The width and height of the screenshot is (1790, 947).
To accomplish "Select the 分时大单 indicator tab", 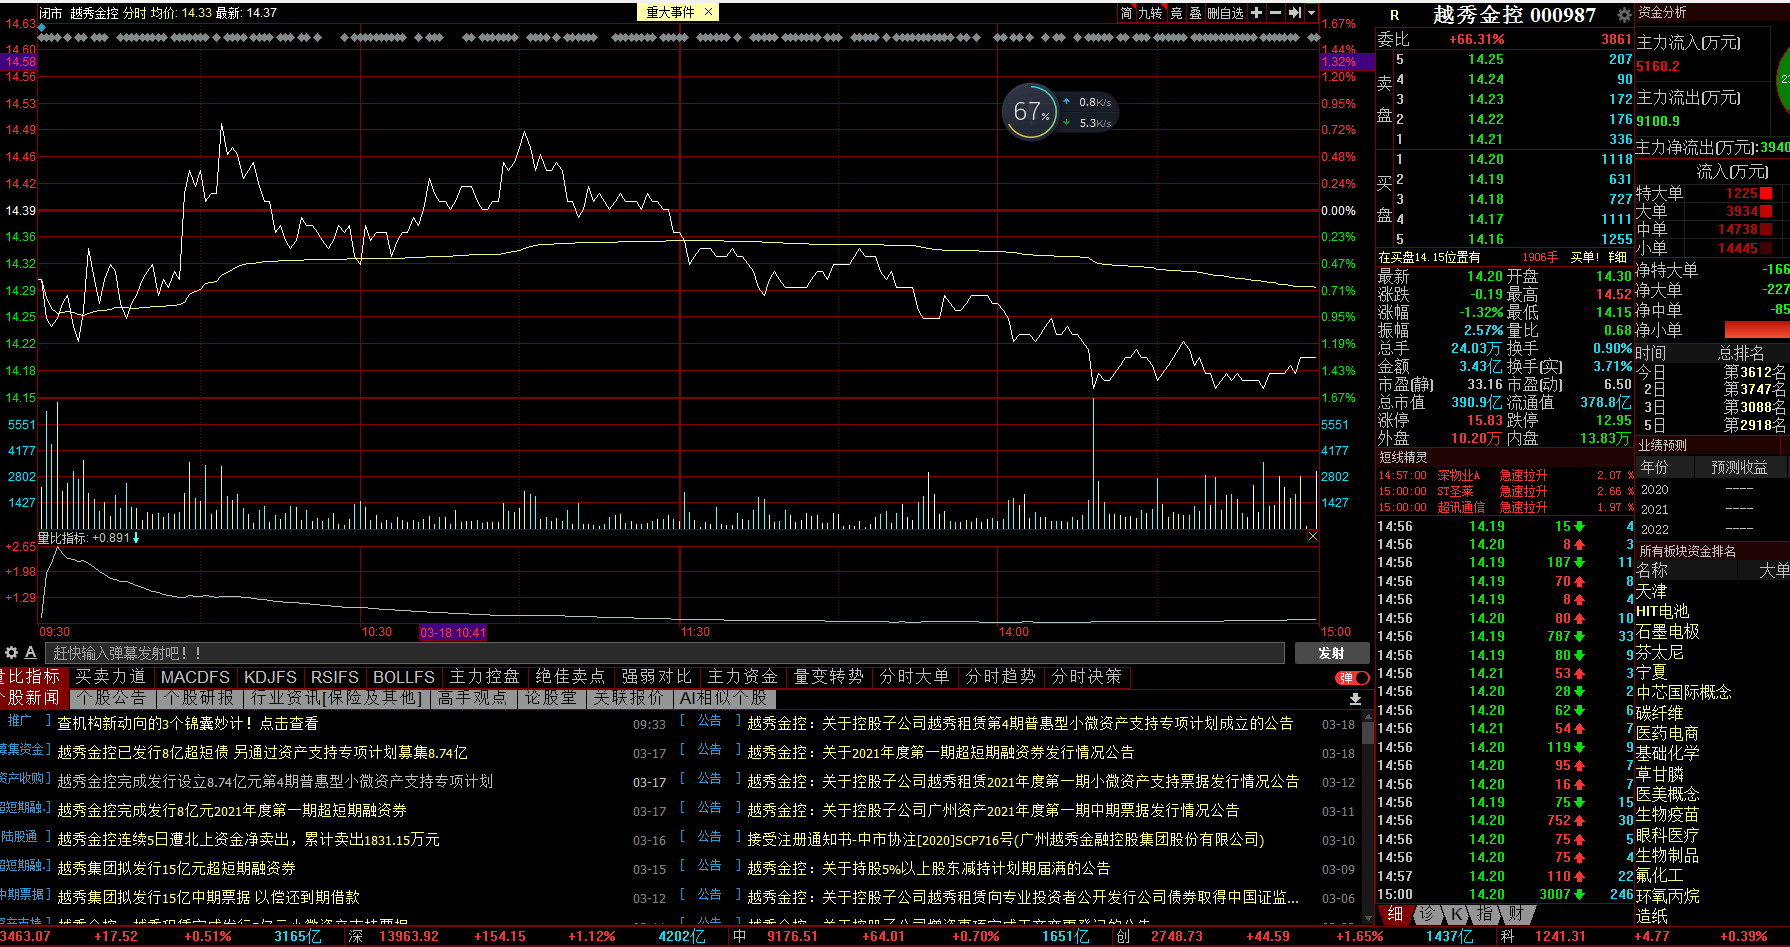I will [915, 677].
